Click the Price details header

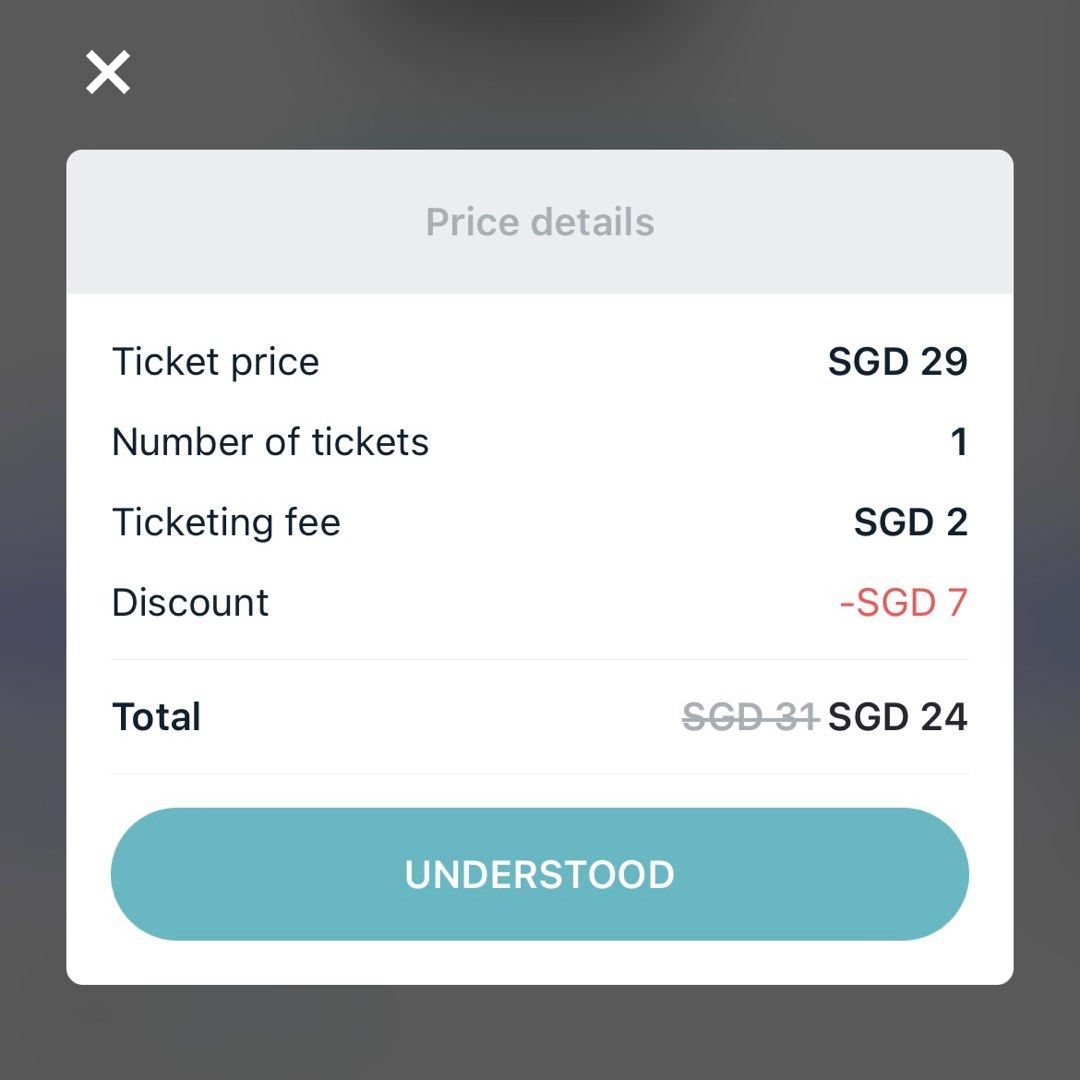point(540,221)
